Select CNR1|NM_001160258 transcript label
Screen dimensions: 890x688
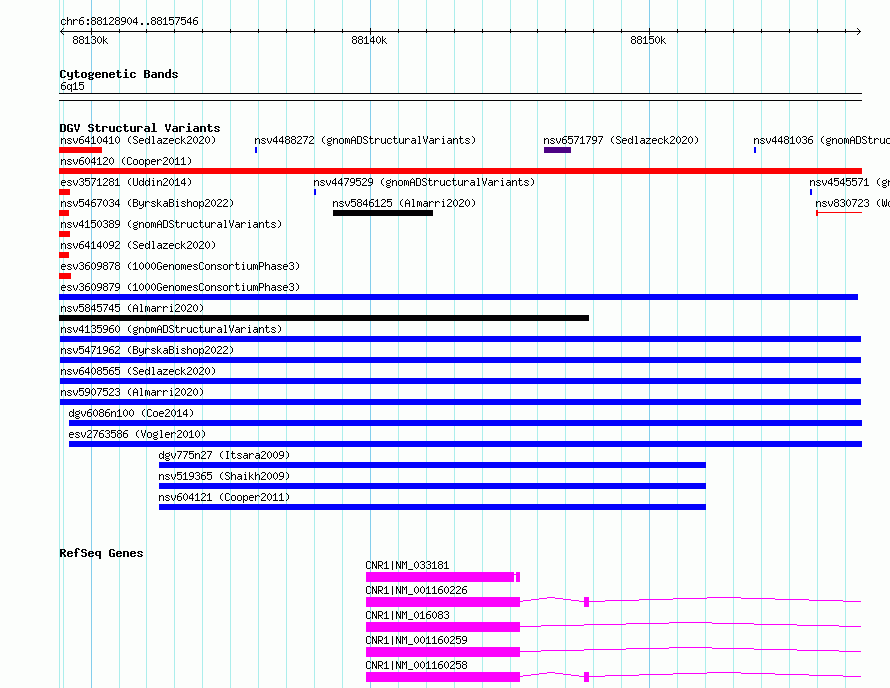point(416,665)
